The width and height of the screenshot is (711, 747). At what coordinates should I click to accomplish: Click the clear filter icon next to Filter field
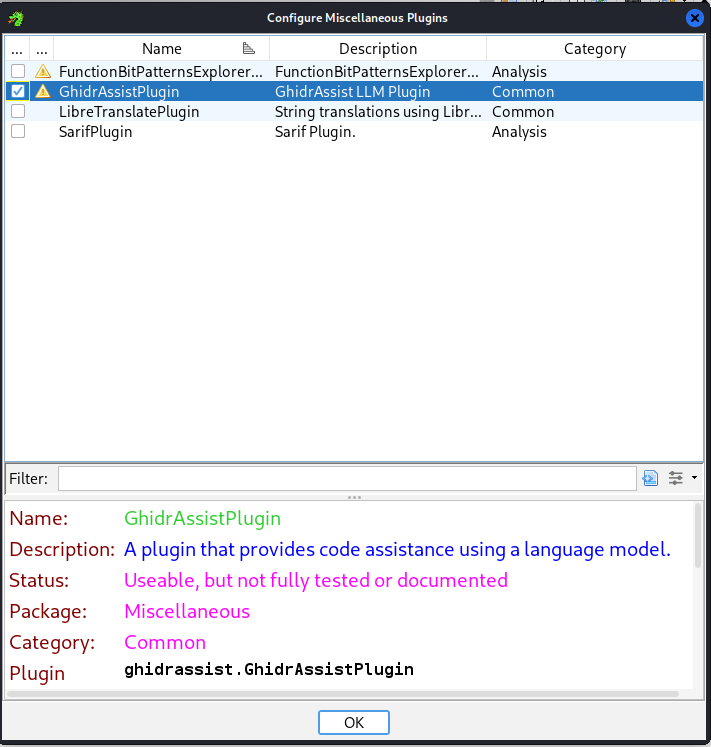pos(651,478)
